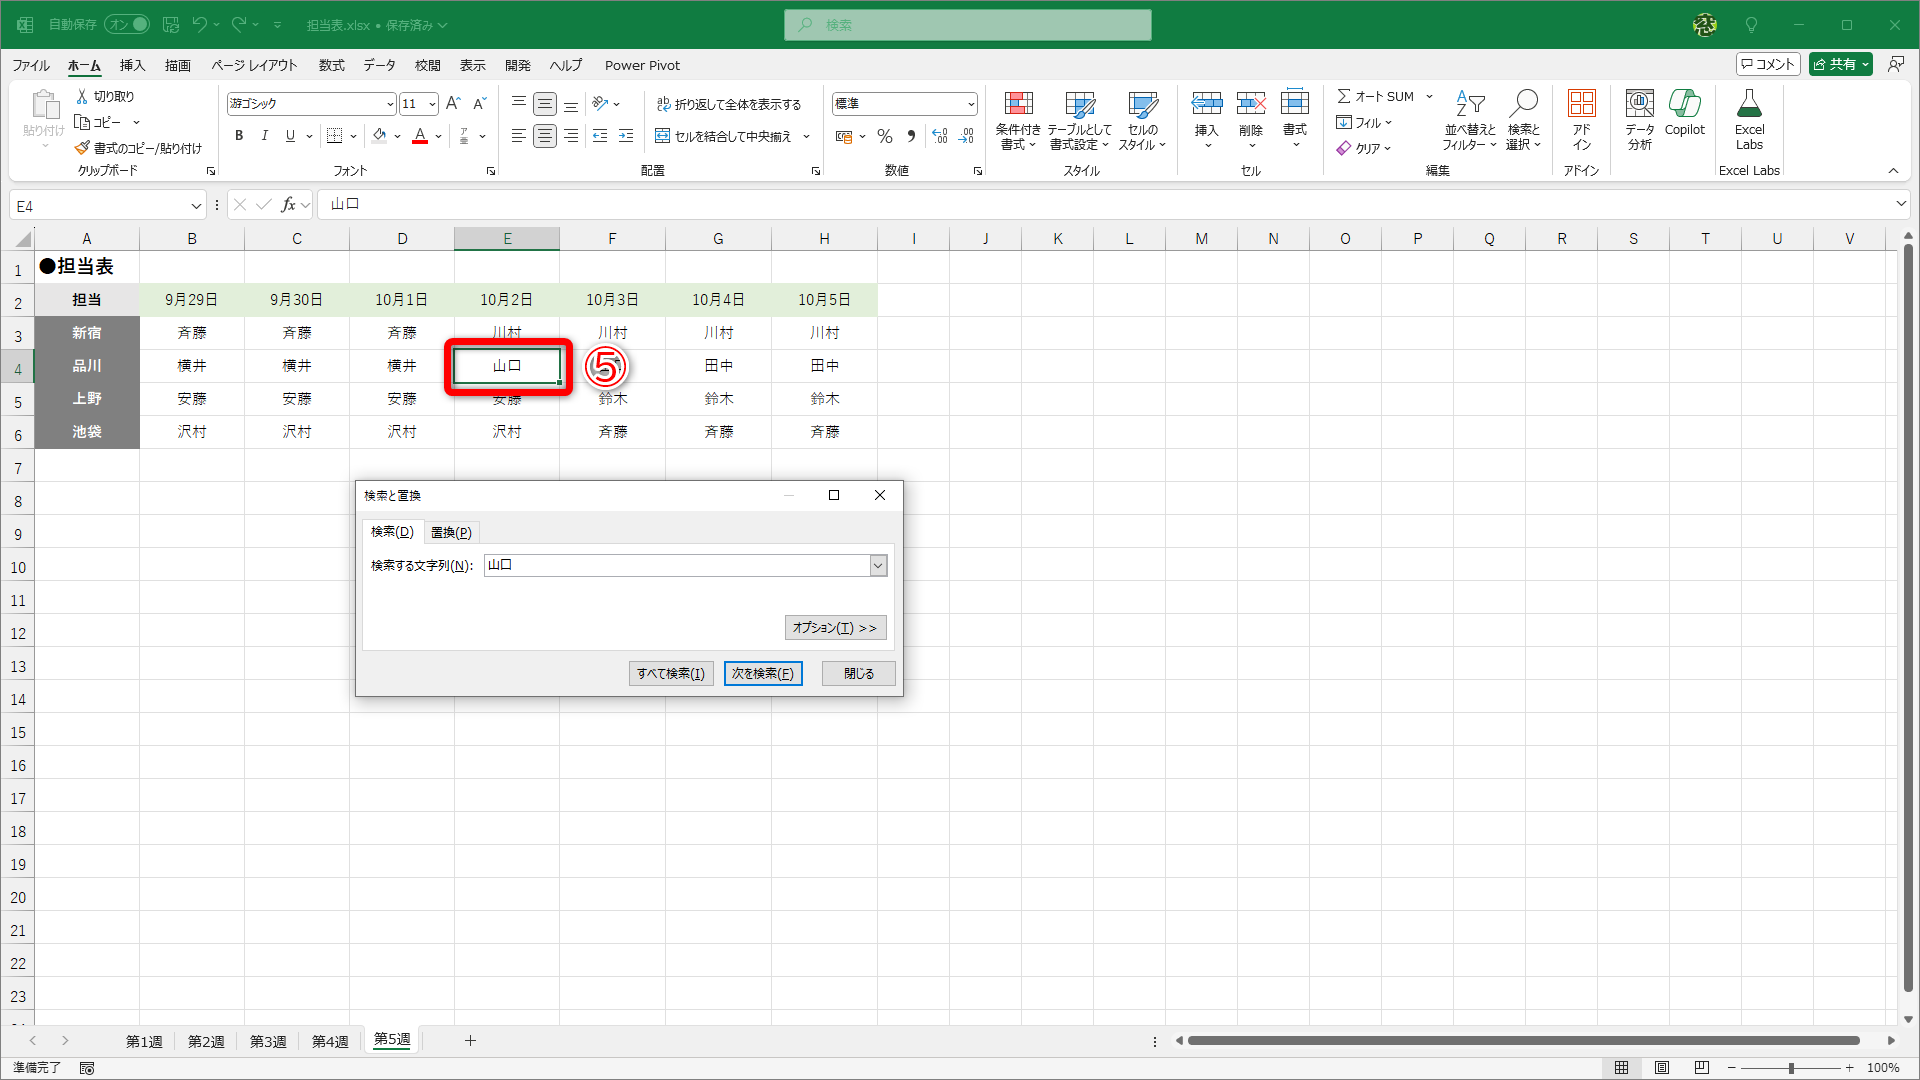The height and width of the screenshot is (1080, 1920).
Task: Toggle Wrap Text option
Action: click(x=728, y=104)
